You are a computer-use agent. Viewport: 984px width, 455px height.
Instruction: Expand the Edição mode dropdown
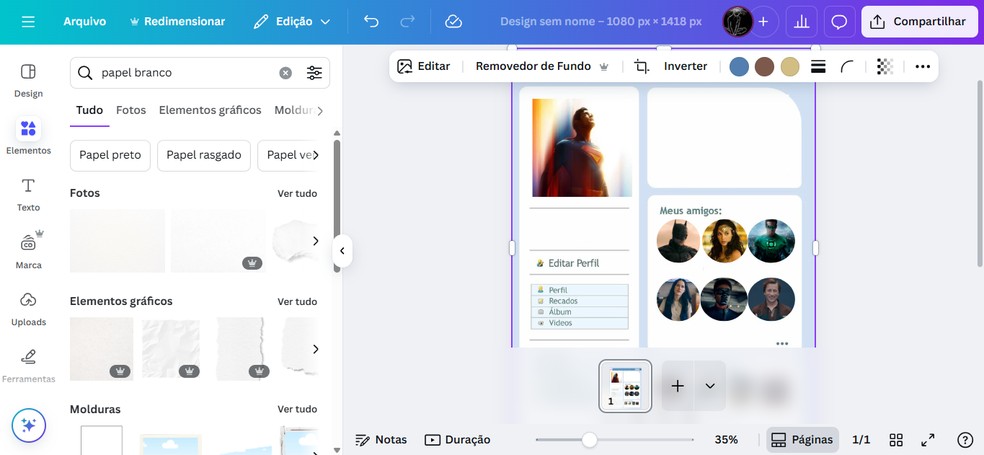[x=292, y=22]
